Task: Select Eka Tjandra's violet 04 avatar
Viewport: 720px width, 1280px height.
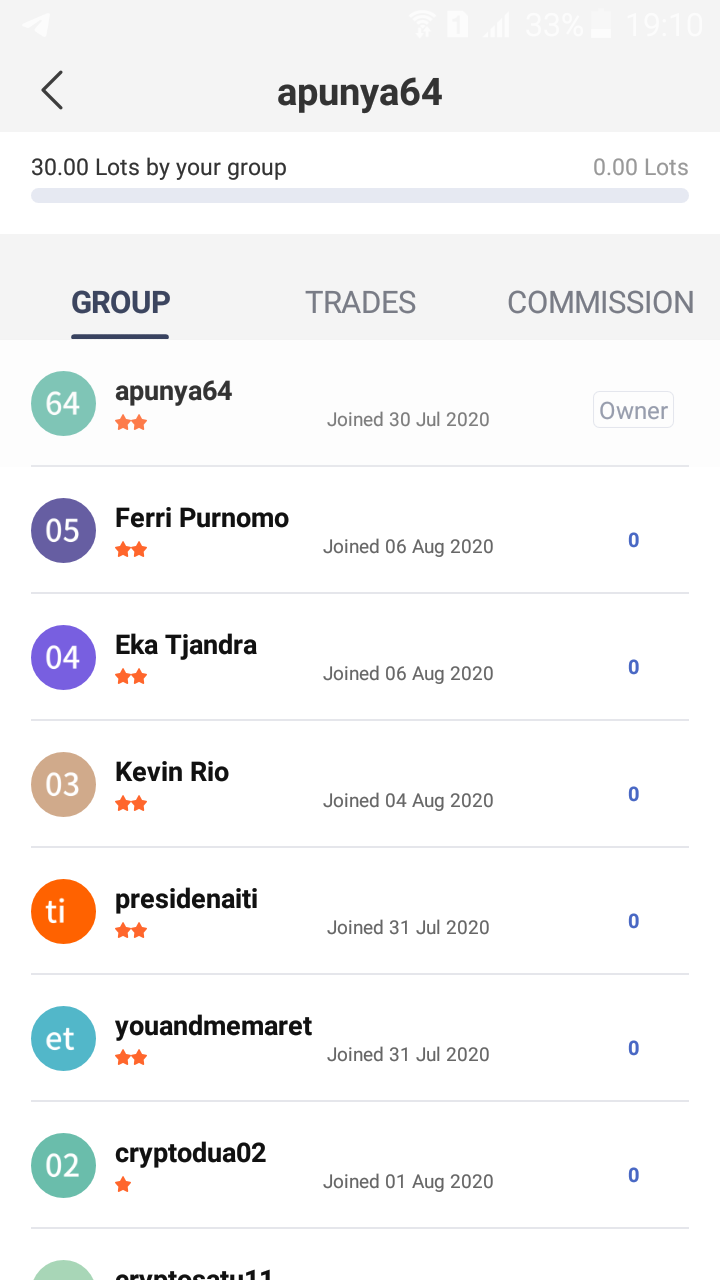Action: click(63, 657)
